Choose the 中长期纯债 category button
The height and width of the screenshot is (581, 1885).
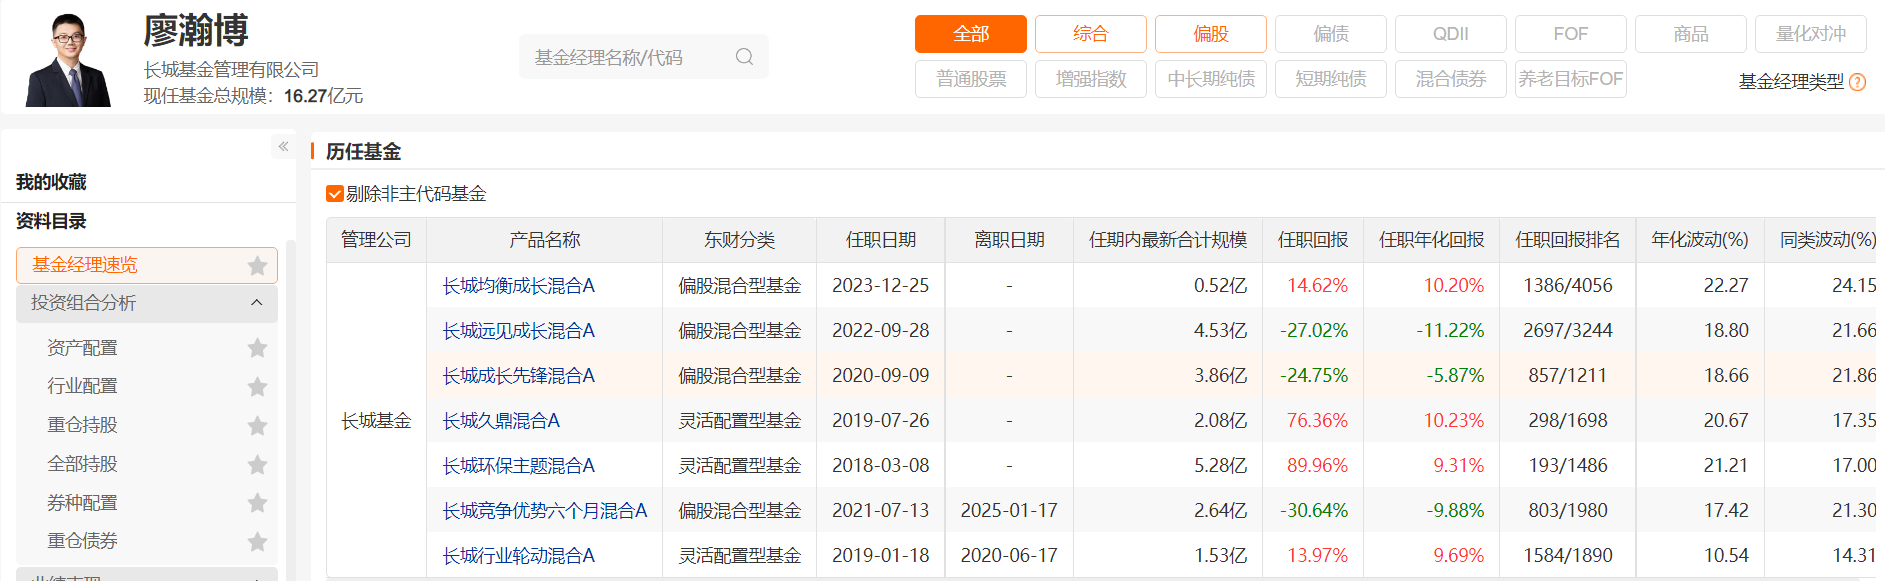point(1210,79)
